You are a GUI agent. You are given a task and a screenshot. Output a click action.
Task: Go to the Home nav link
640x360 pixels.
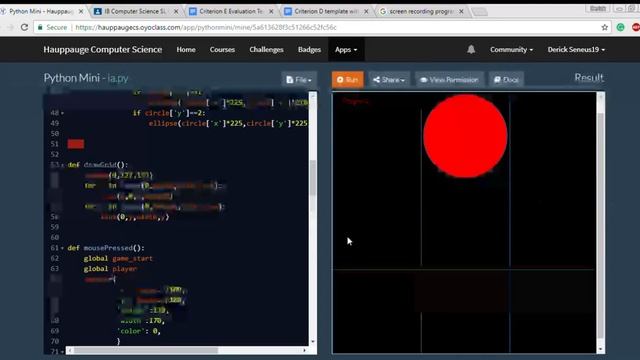(186, 49)
